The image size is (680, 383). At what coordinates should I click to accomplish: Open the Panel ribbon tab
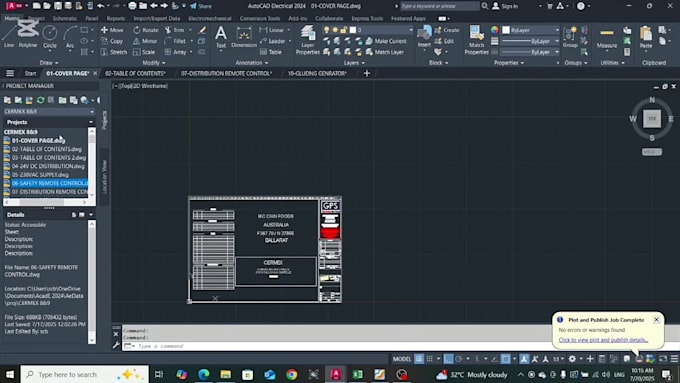(92, 19)
